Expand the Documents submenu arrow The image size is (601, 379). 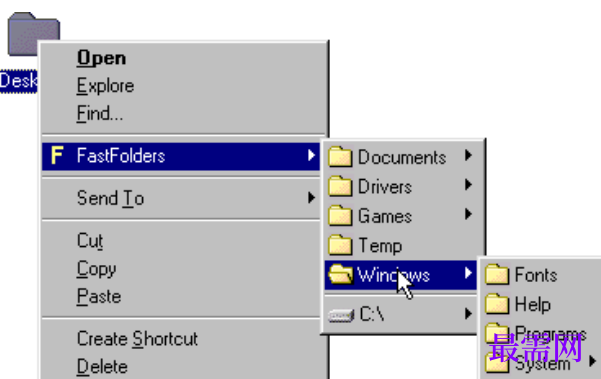coord(468,155)
